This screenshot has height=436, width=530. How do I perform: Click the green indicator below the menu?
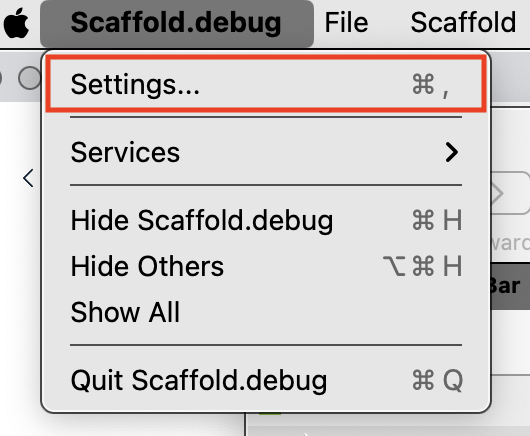pyautogui.click(x=270, y=414)
